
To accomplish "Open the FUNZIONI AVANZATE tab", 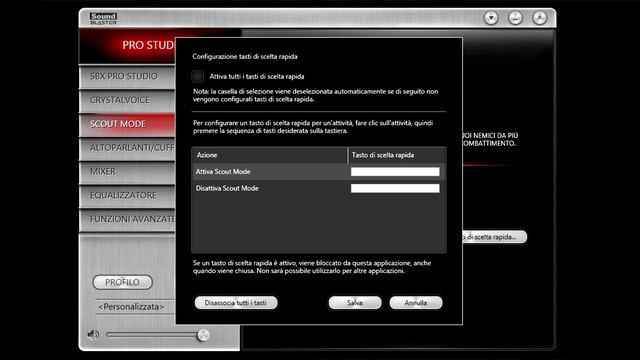I will click(127, 219).
